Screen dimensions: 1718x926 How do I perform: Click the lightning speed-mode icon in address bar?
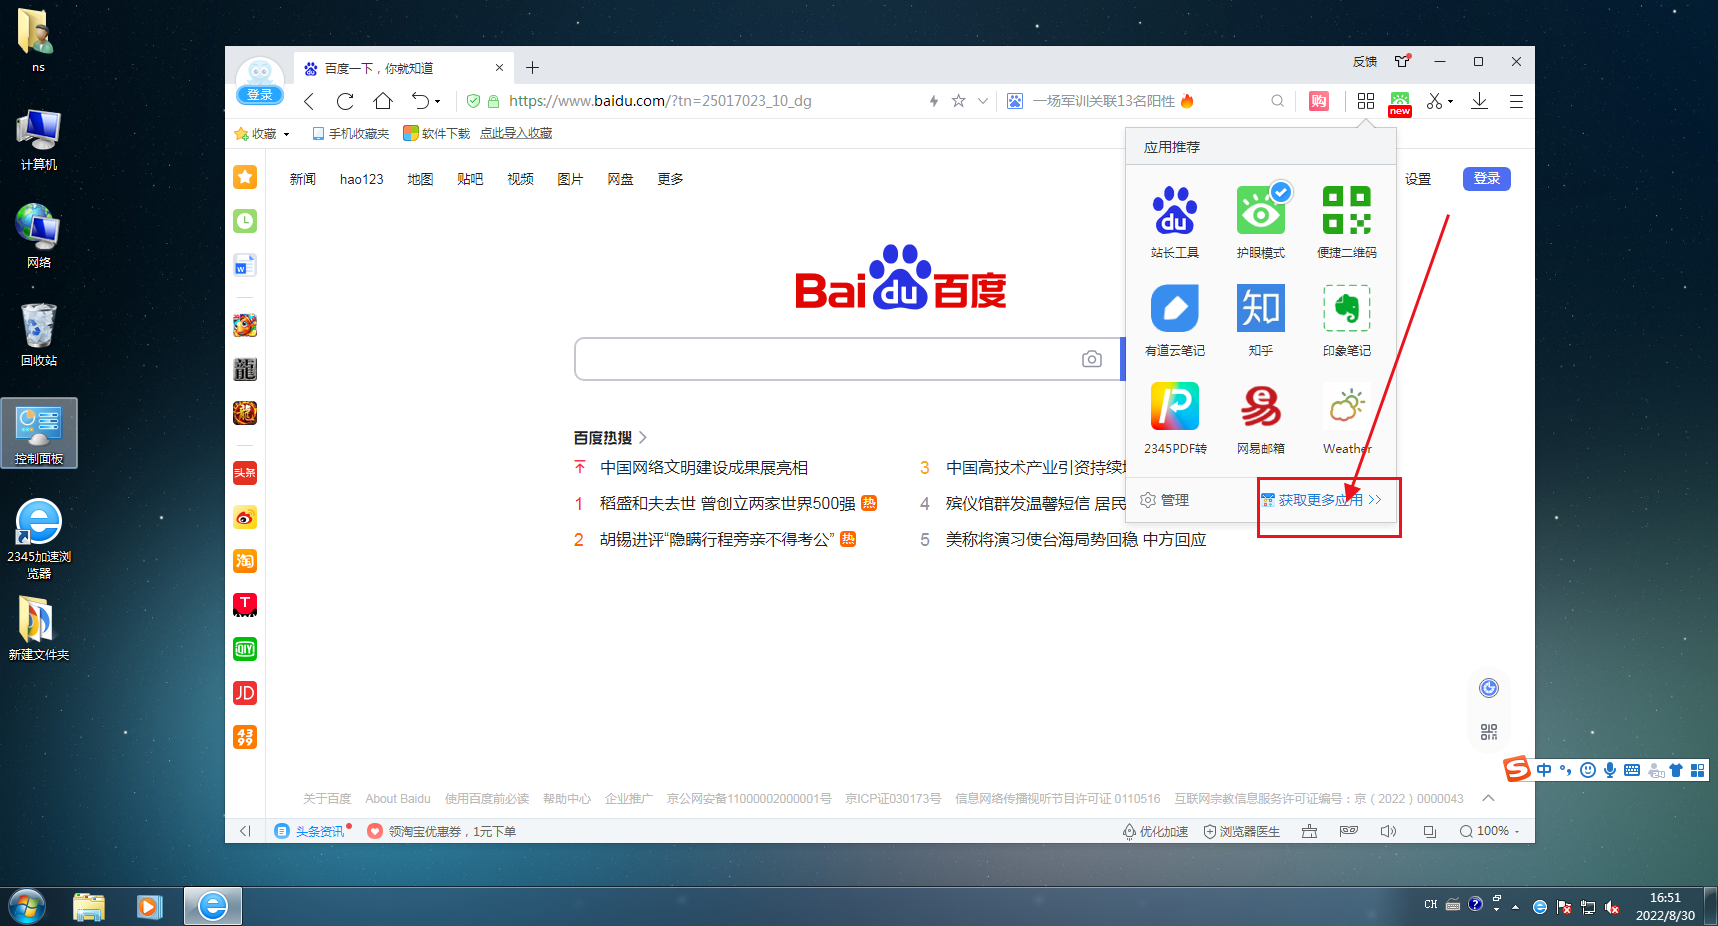click(934, 101)
